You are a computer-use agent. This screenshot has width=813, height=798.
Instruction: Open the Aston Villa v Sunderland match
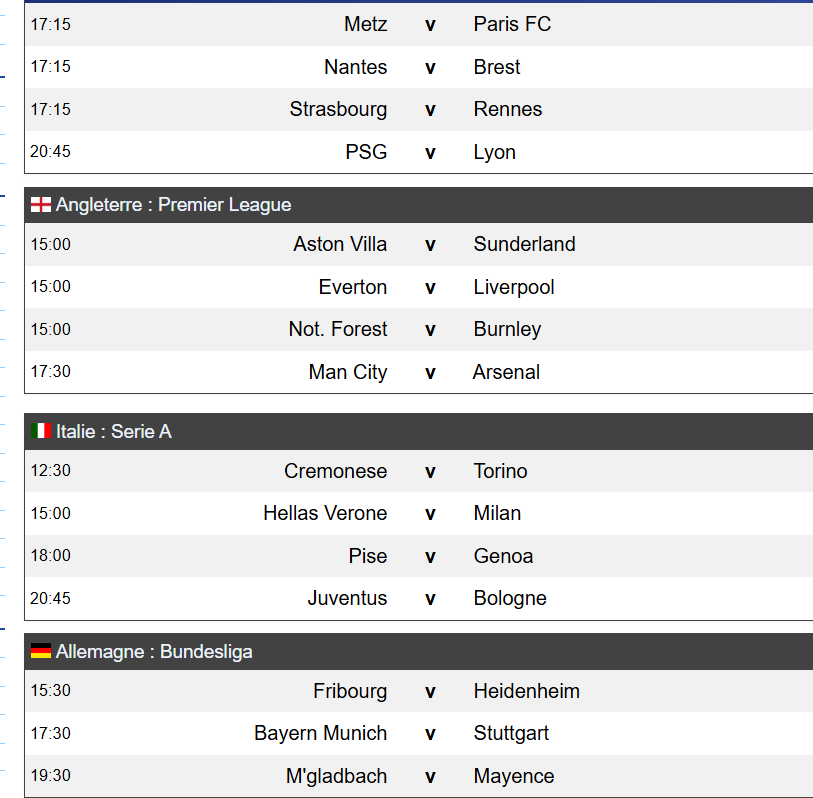(x=430, y=244)
